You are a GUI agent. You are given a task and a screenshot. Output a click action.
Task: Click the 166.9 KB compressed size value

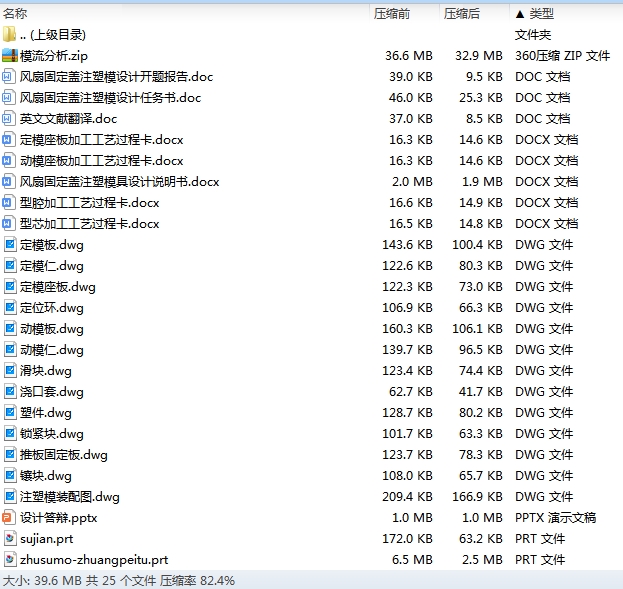click(x=477, y=497)
